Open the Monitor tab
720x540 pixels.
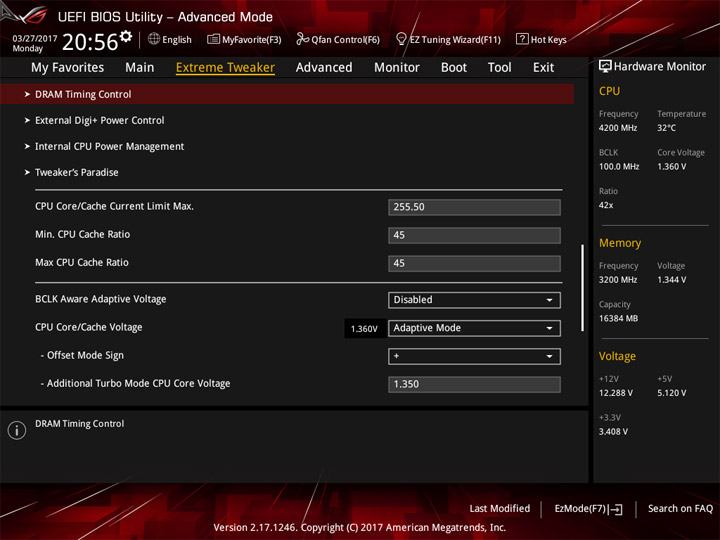click(x=397, y=68)
